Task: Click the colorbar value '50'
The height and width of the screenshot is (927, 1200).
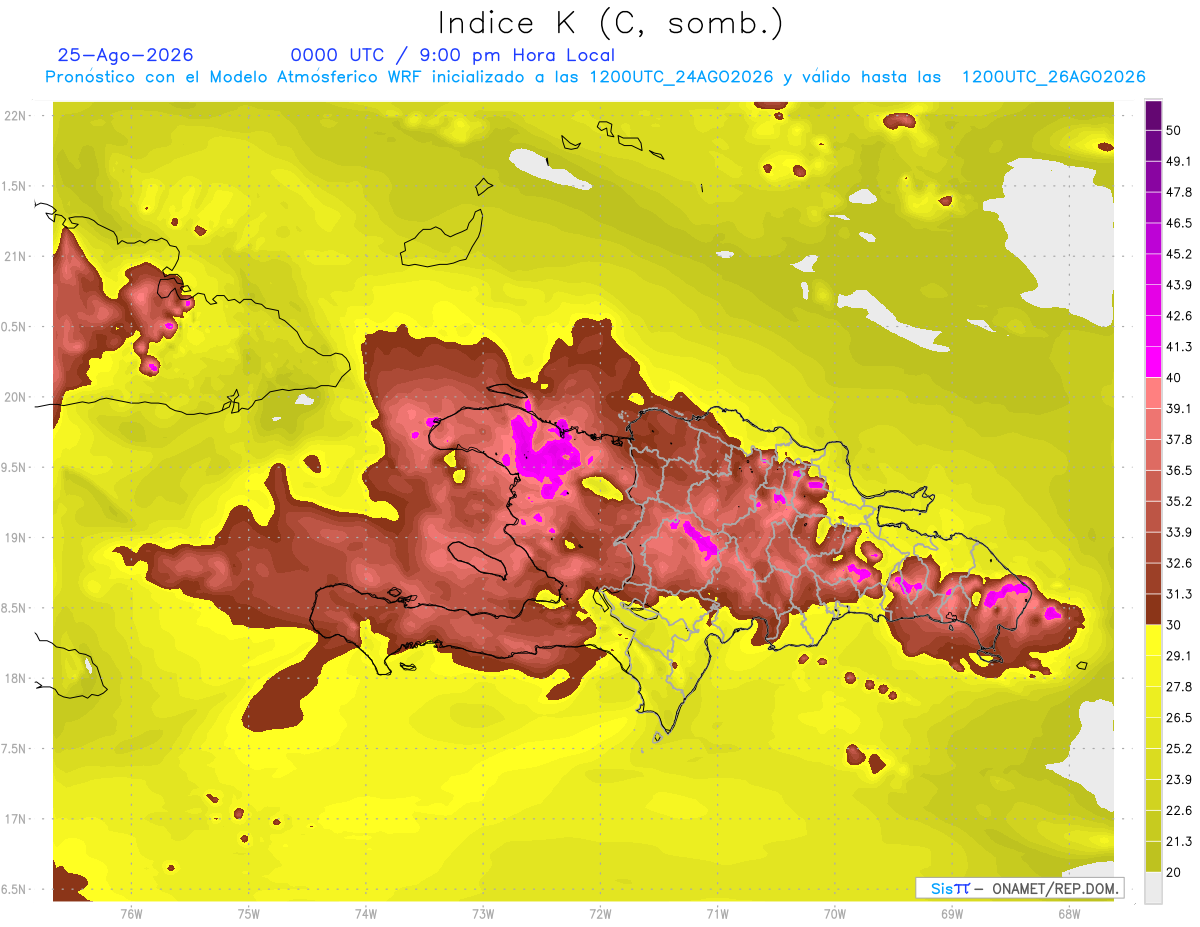Action: (1174, 130)
